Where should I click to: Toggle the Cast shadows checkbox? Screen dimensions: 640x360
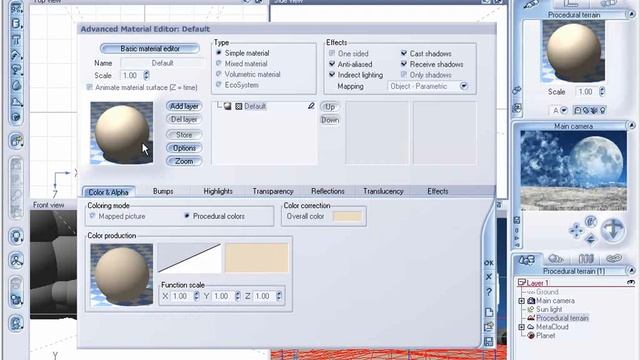pyautogui.click(x=404, y=53)
